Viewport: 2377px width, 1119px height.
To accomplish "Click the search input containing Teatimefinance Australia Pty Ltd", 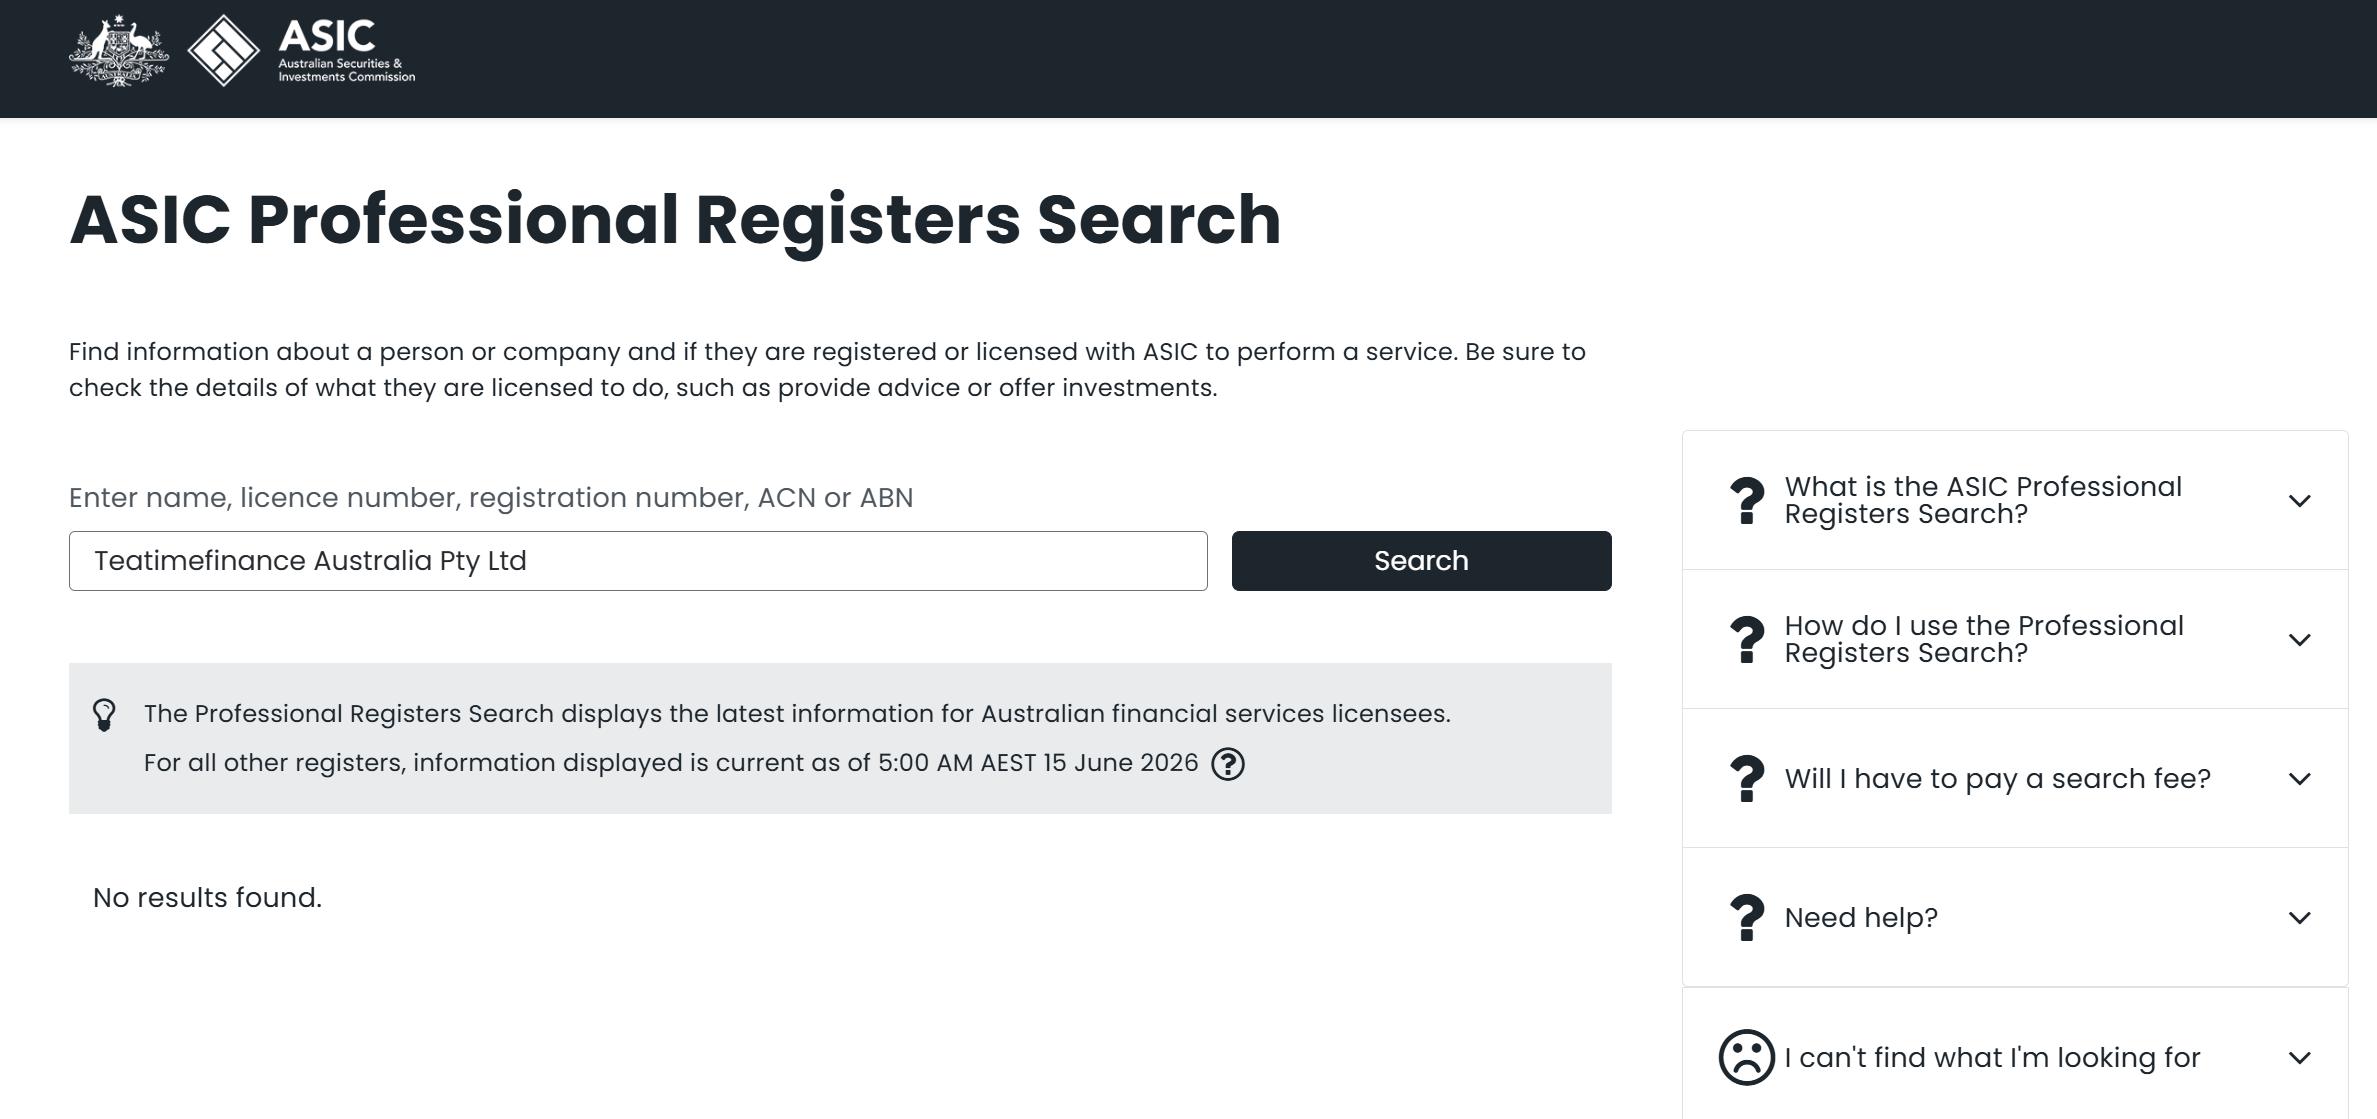I will 638,561.
